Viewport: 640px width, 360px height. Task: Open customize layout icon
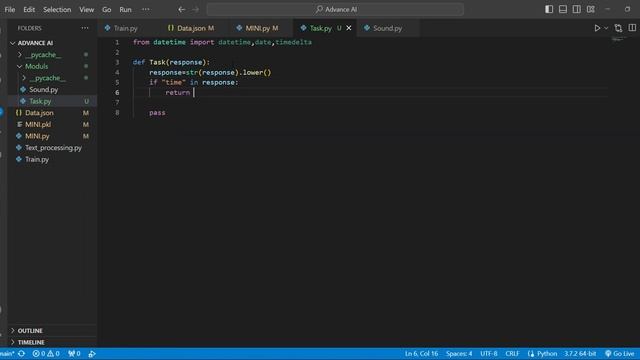[x=591, y=9]
